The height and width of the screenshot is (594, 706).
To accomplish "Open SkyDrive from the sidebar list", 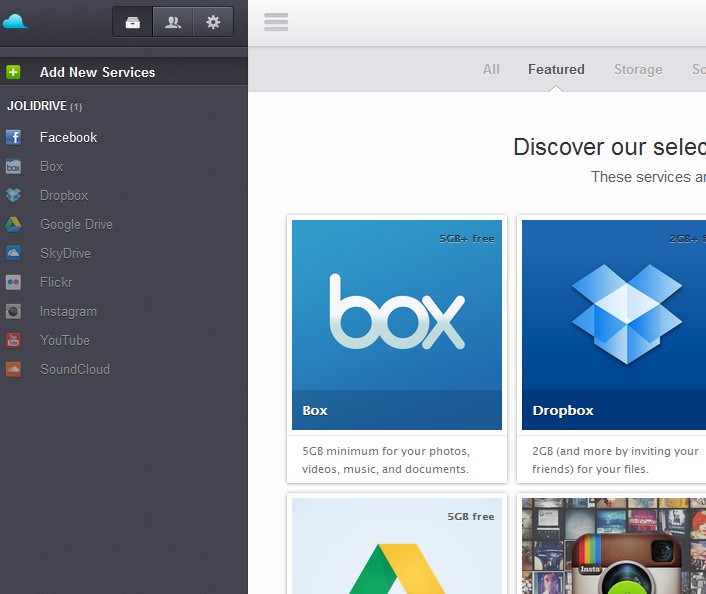I will (65, 253).
